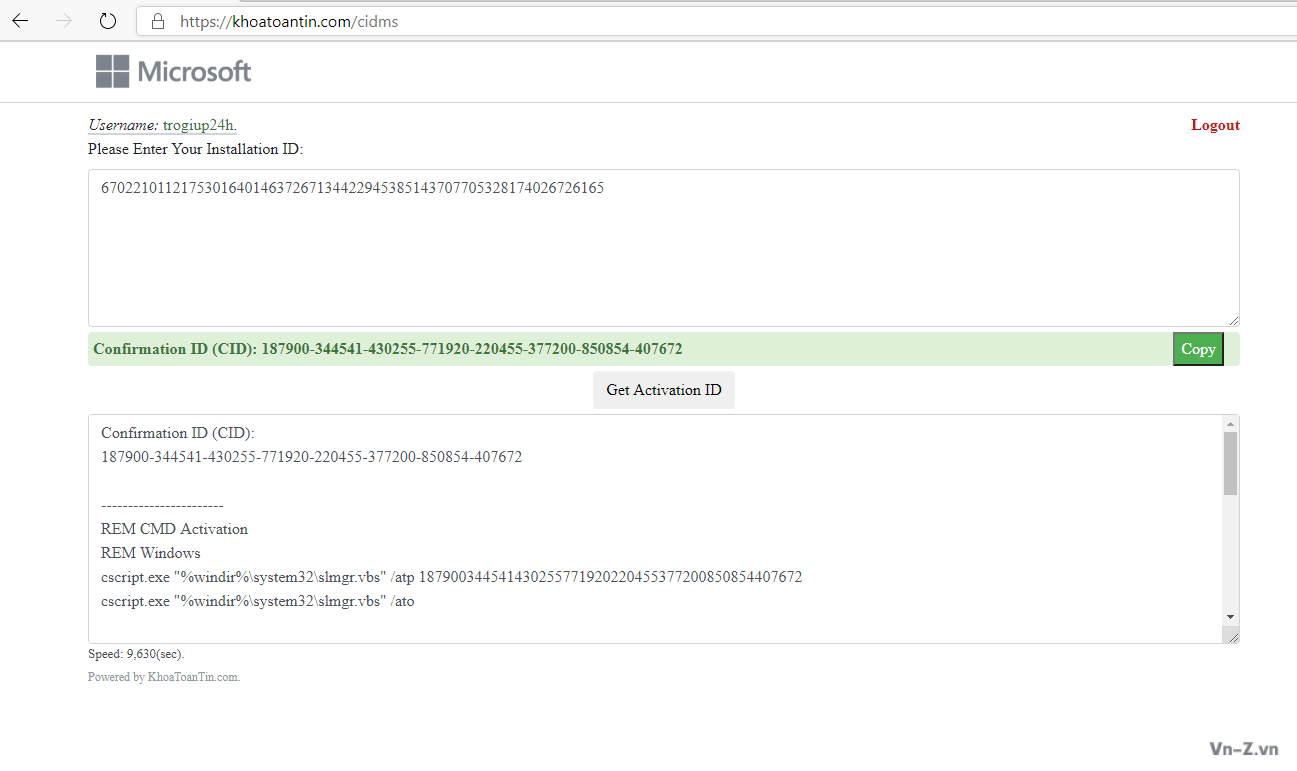
Task: Grab the Installation ID box resize handle
Action: [1234, 321]
